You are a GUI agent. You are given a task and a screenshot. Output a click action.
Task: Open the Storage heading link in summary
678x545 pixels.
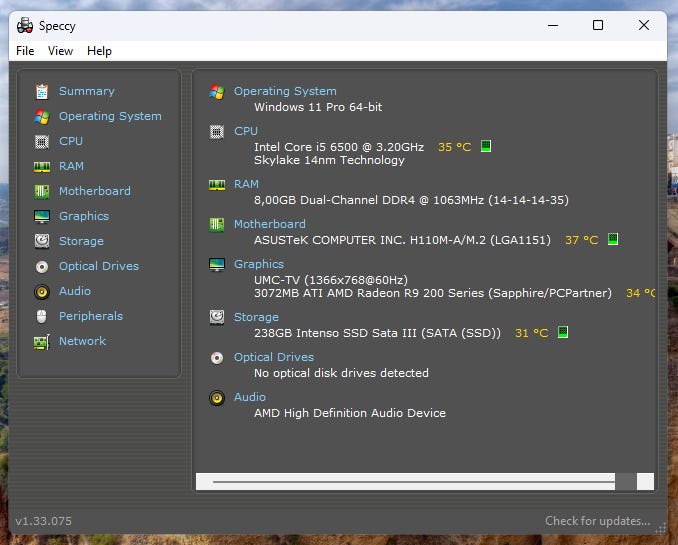(256, 317)
